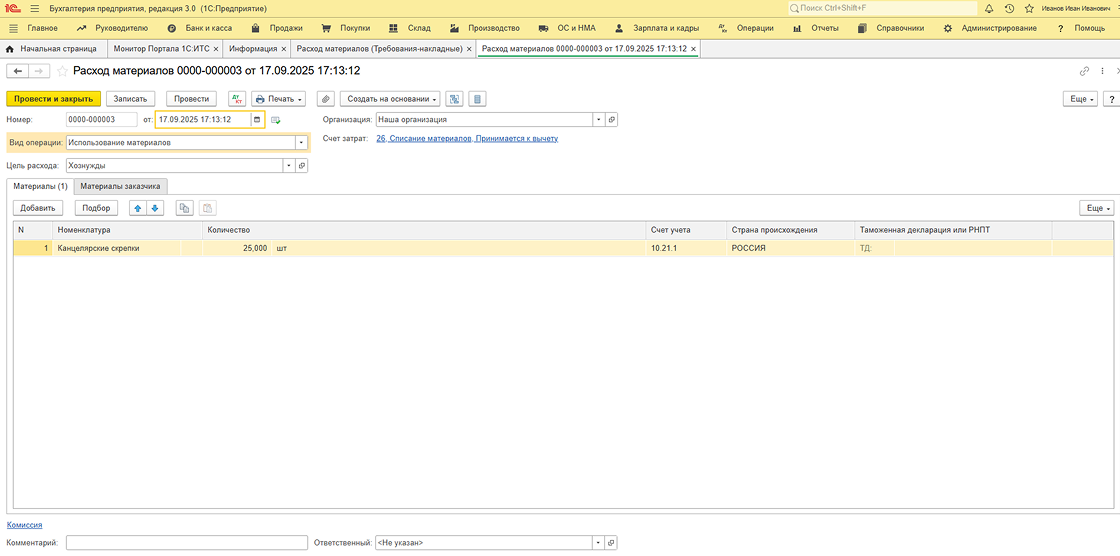
Task: Expand the Организация dropdown list
Action: click(599, 119)
